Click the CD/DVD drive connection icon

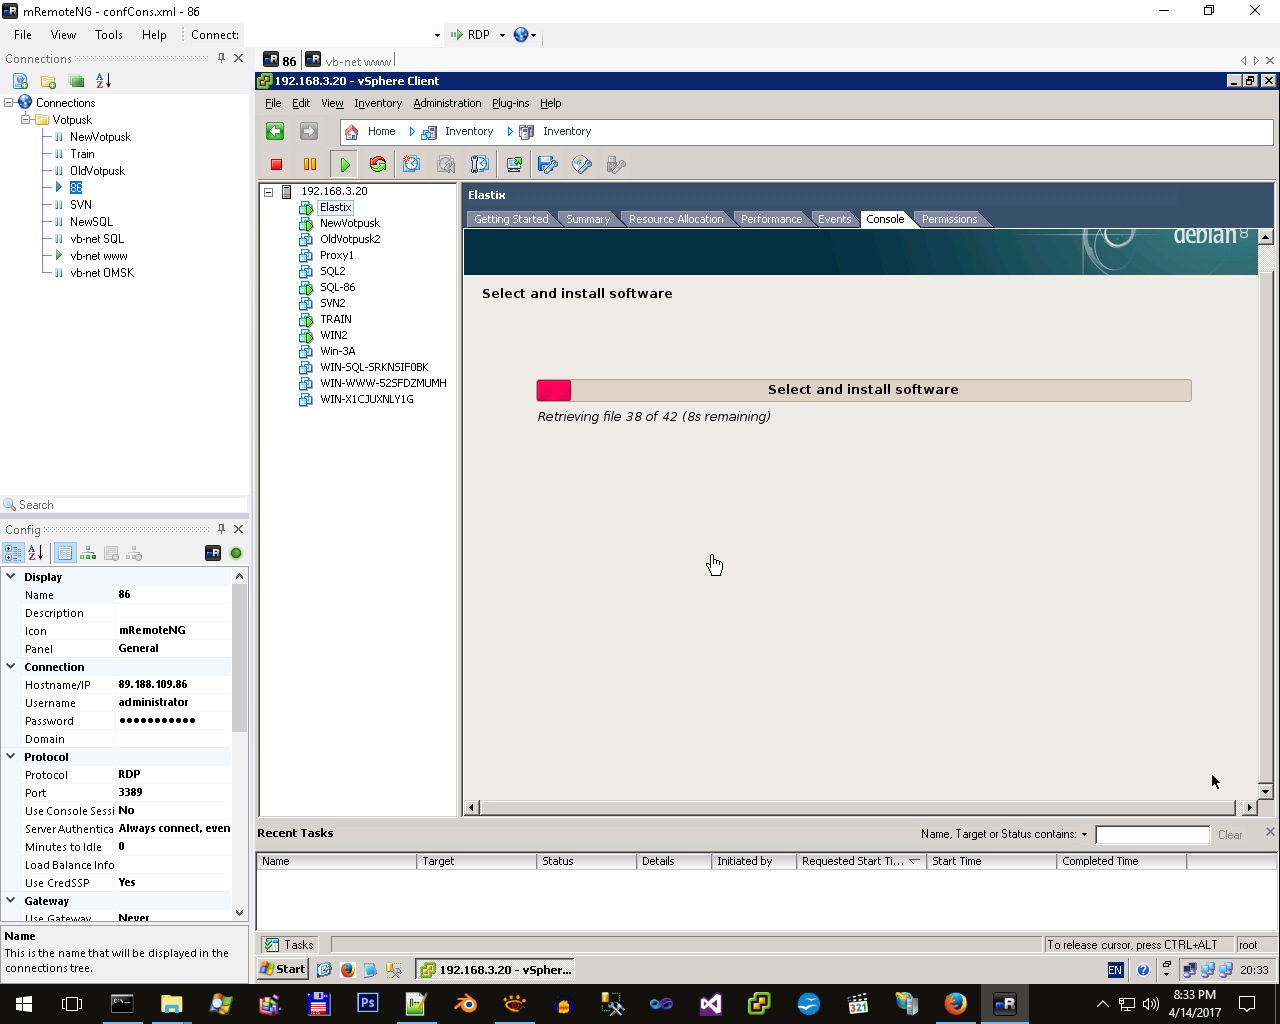click(x=582, y=165)
